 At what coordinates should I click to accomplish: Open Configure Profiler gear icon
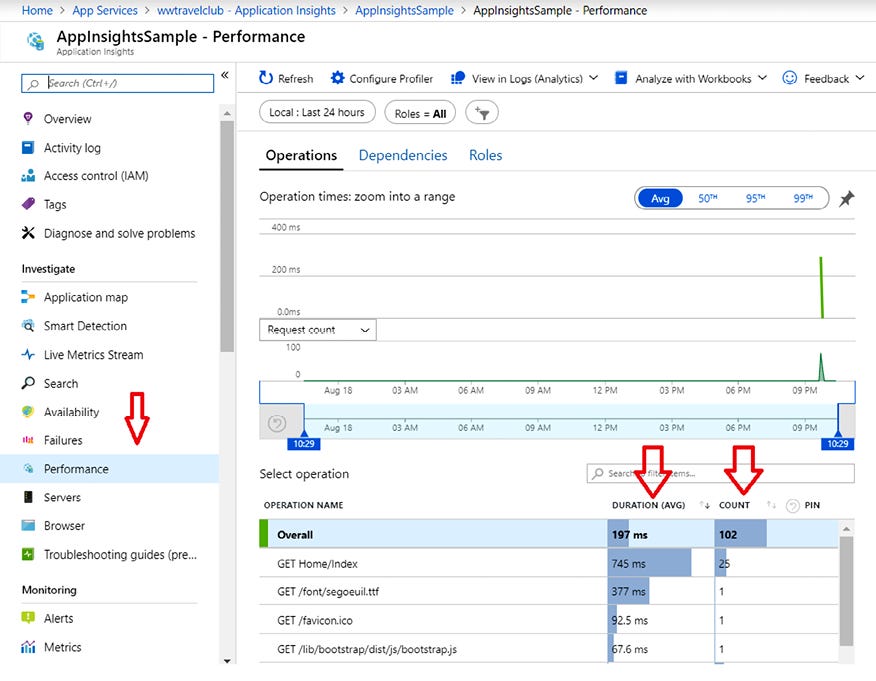coord(337,78)
